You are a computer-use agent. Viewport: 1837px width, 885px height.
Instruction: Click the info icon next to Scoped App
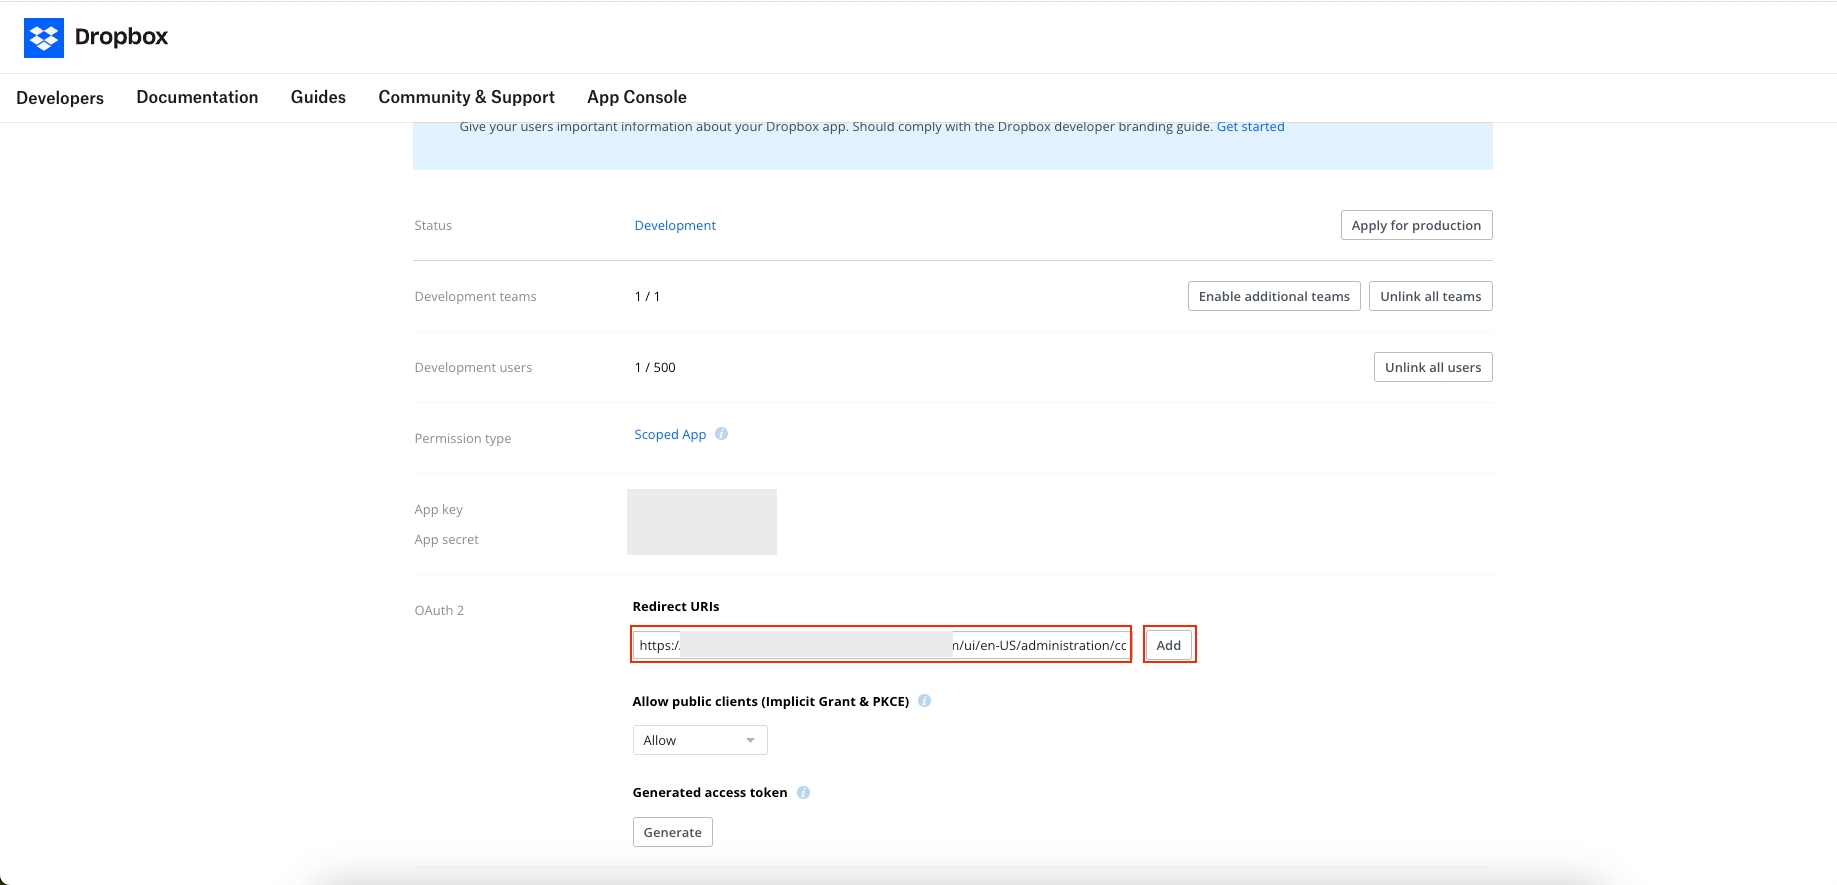722,434
